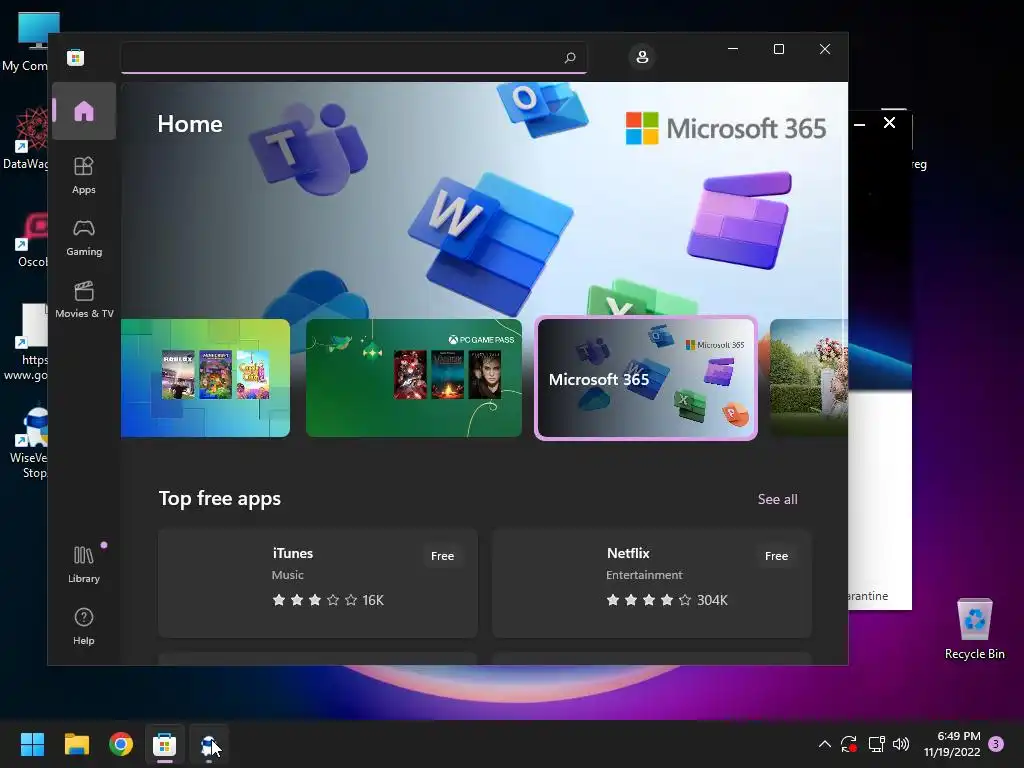
Task: Open the Home section in the Store sidebar
Action: (x=84, y=111)
